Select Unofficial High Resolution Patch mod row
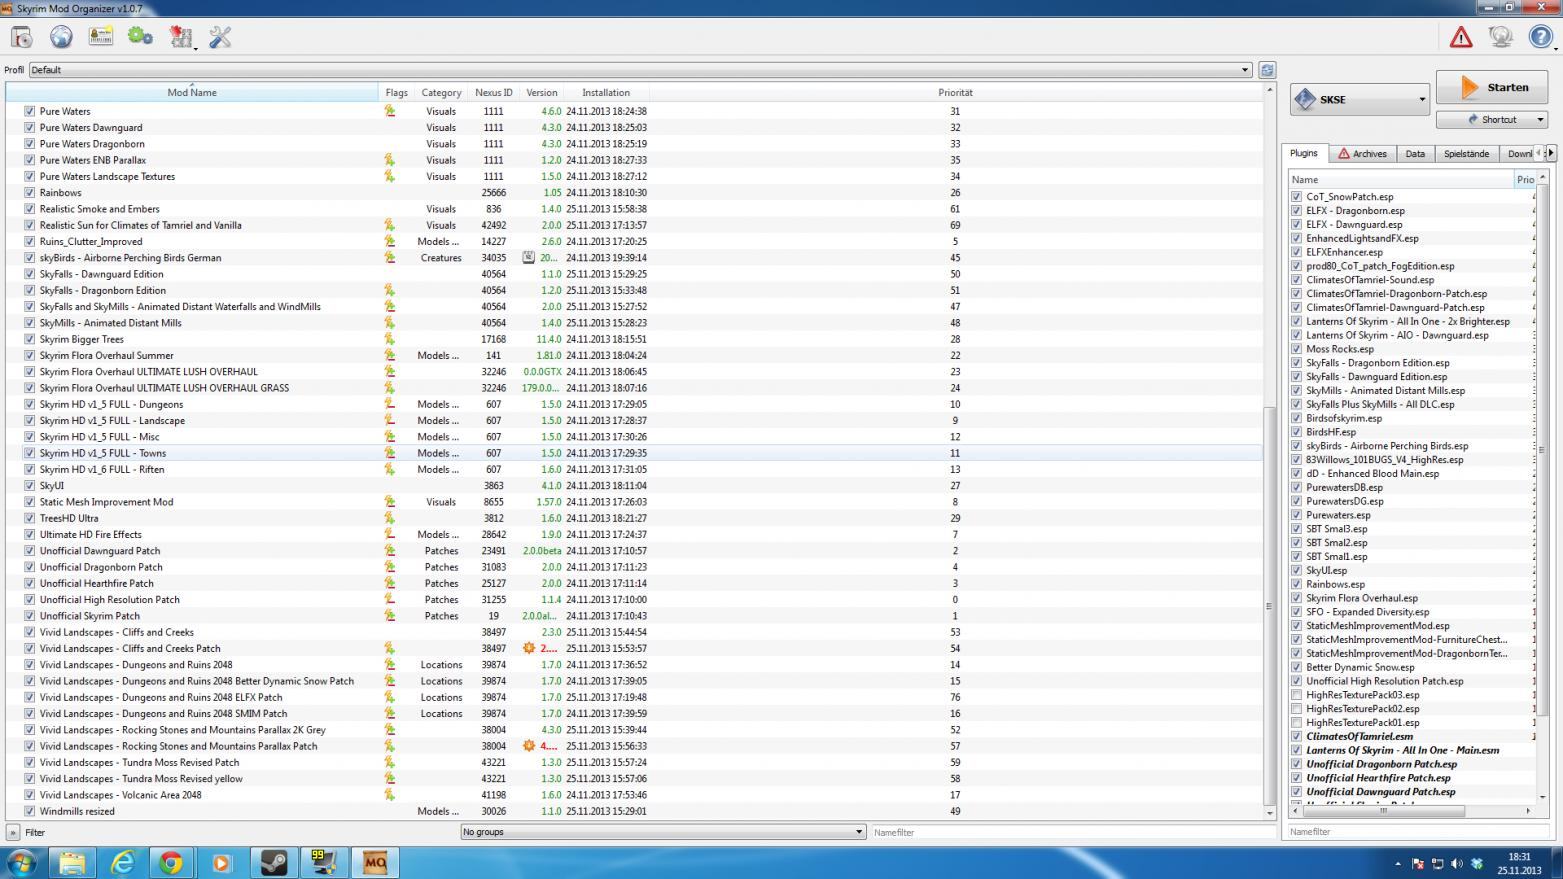 (x=634, y=599)
